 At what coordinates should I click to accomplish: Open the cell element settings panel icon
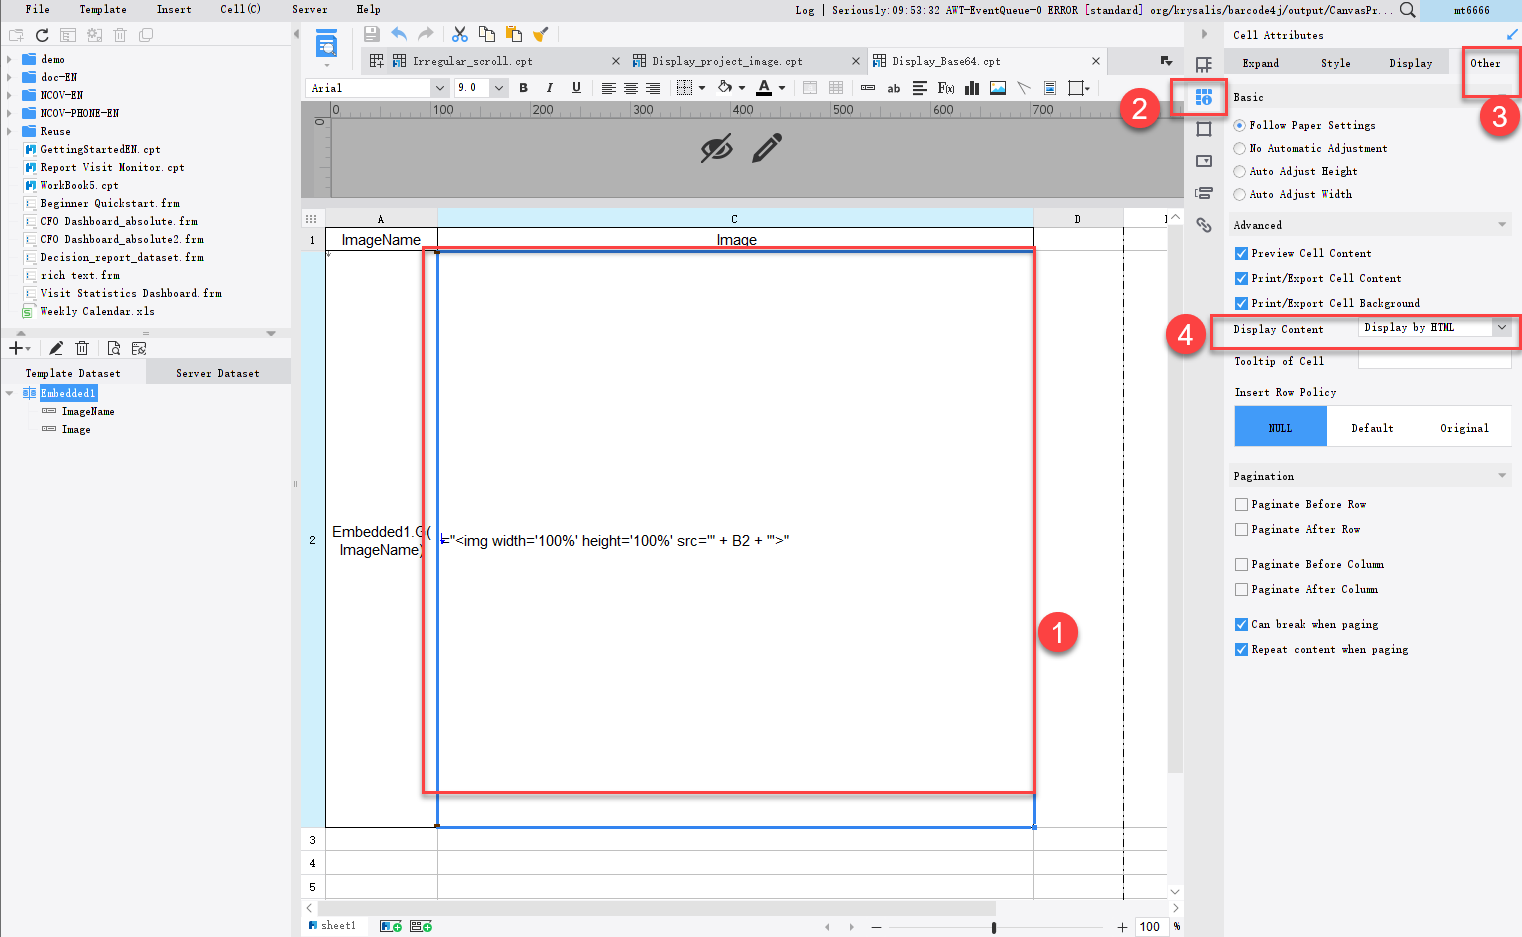pos(1204,97)
